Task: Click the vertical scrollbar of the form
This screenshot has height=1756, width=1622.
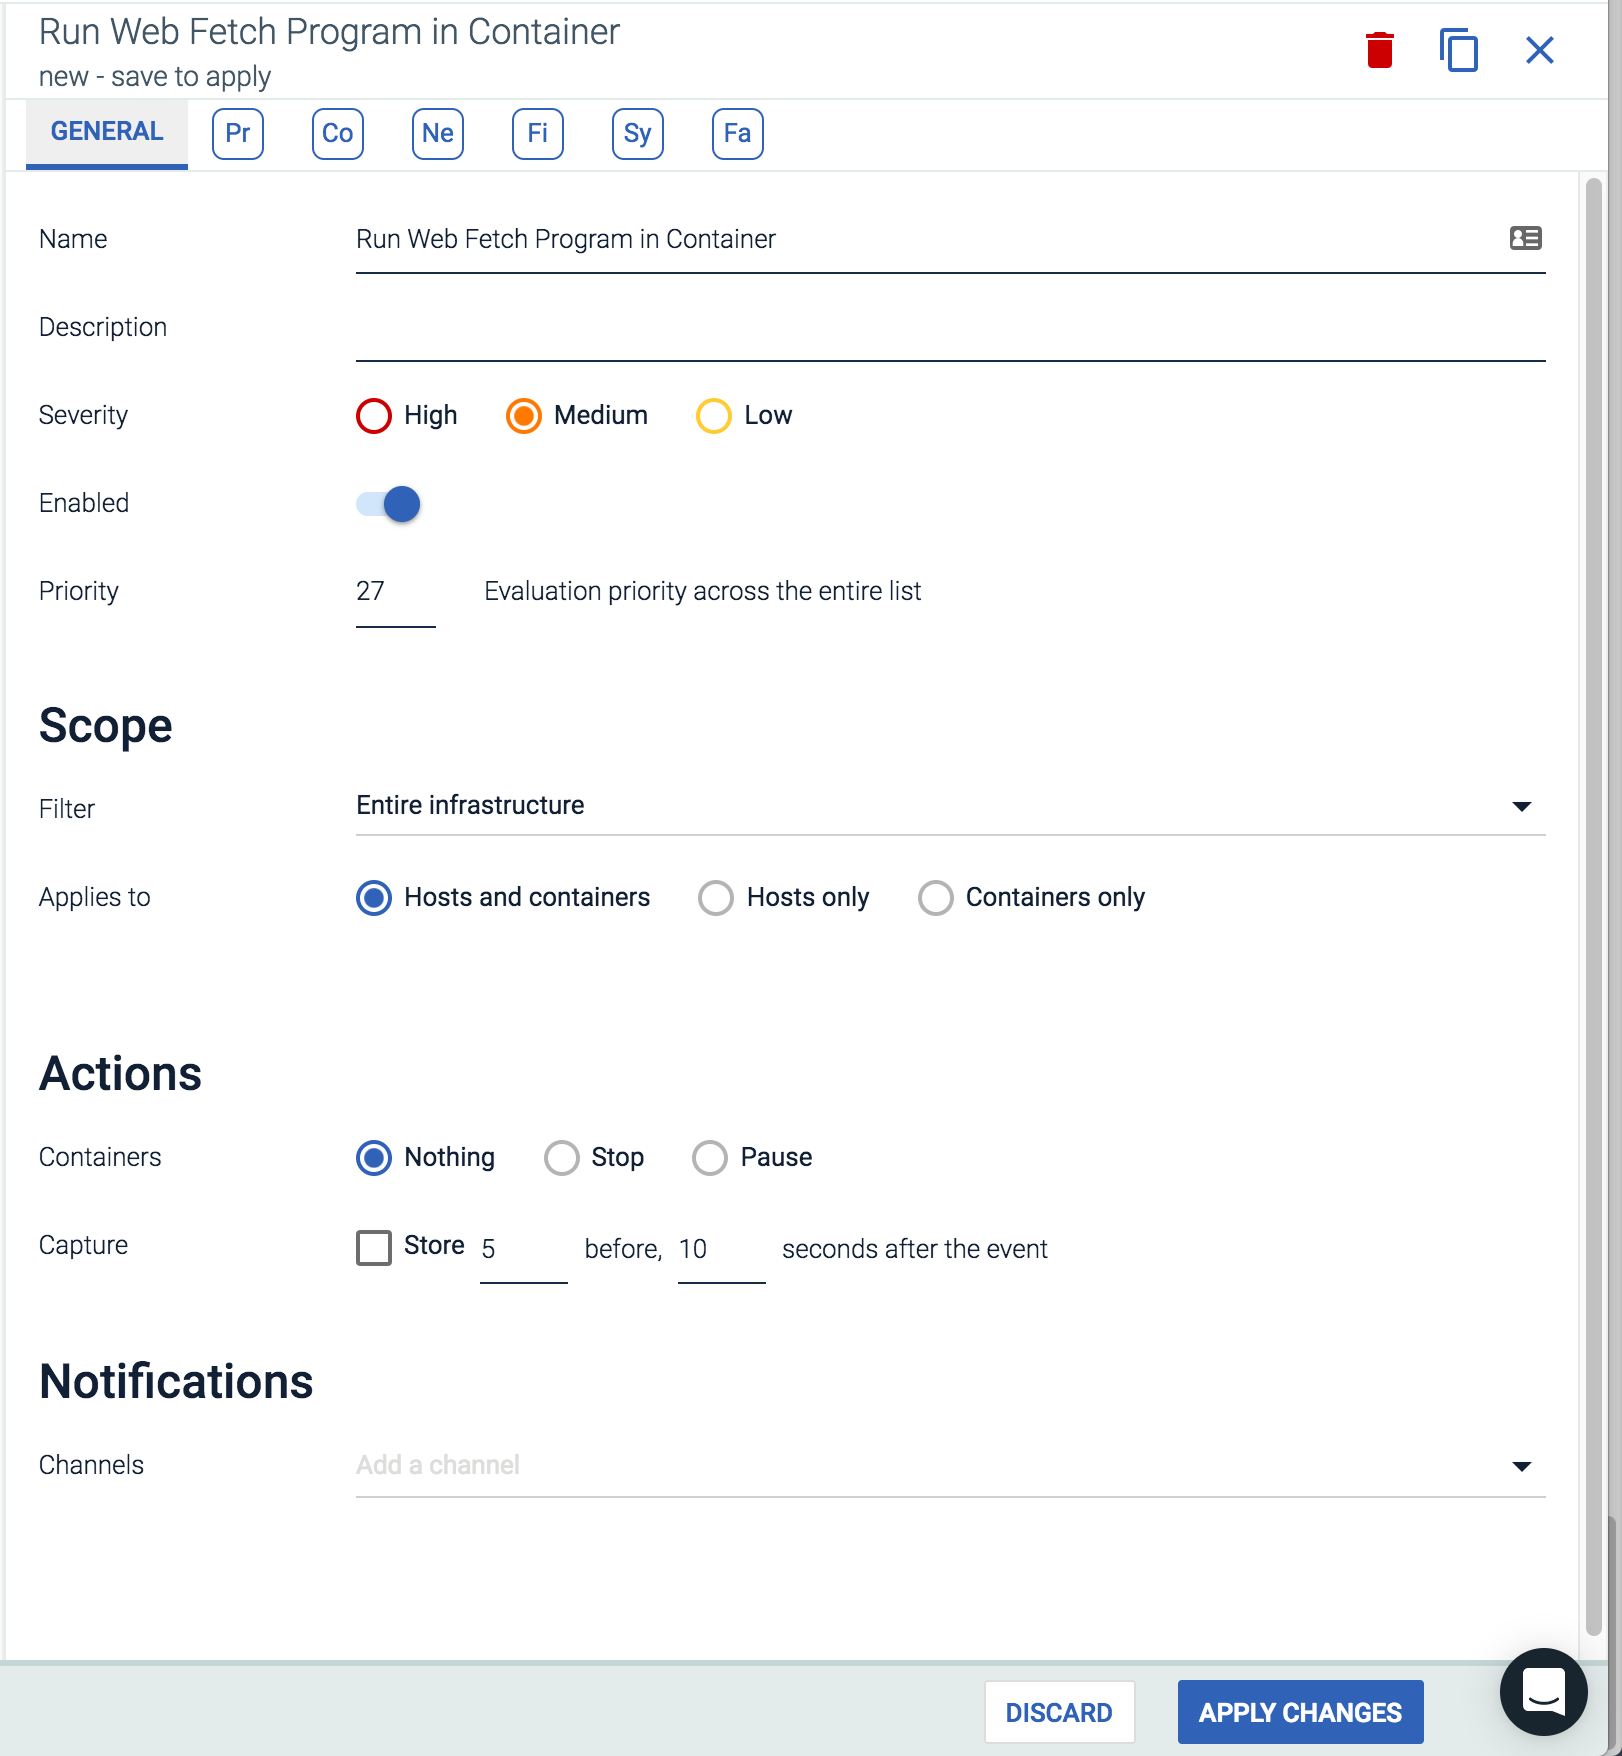Action: 1594,905
